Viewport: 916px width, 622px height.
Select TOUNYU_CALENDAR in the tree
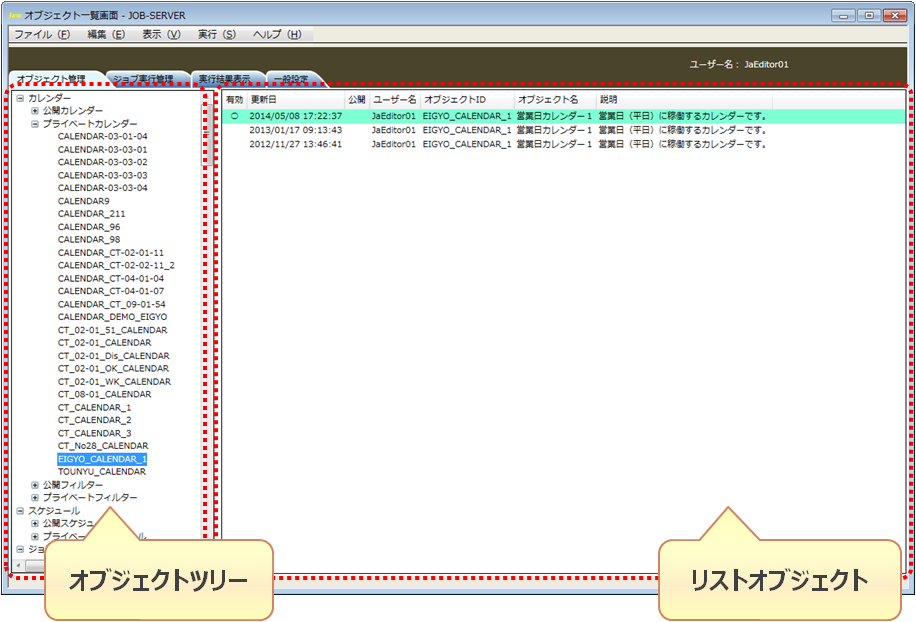coord(101,472)
